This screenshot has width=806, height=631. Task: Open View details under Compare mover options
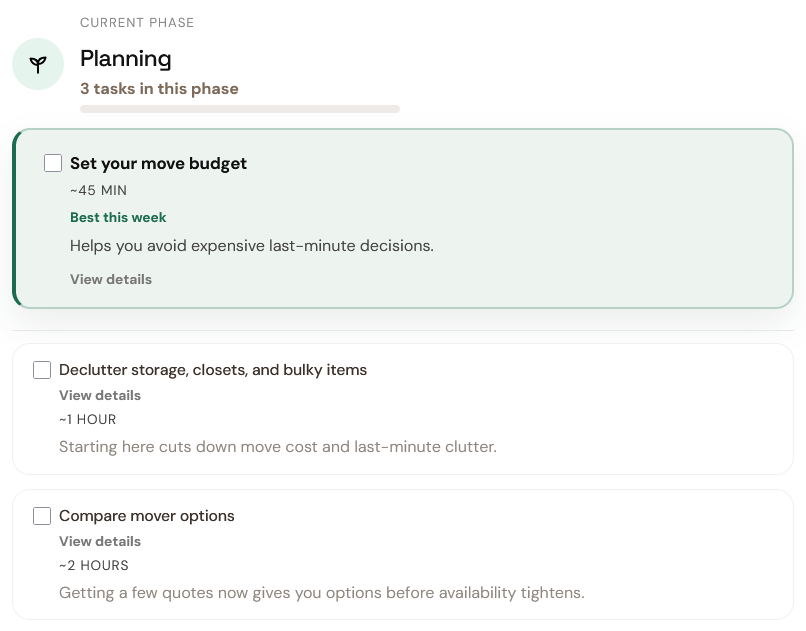coord(100,542)
